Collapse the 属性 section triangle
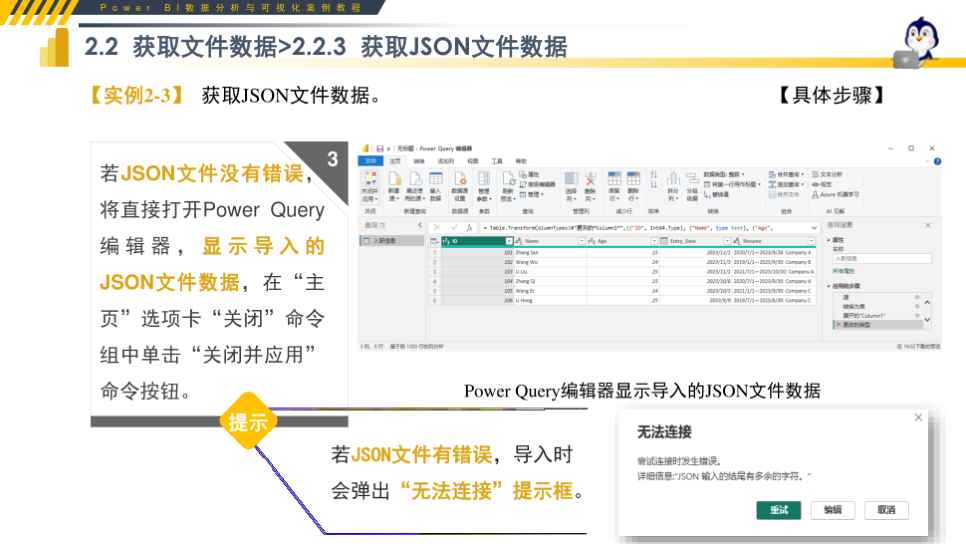The width and height of the screenshot is (966, 544). [x=829, y=240]
